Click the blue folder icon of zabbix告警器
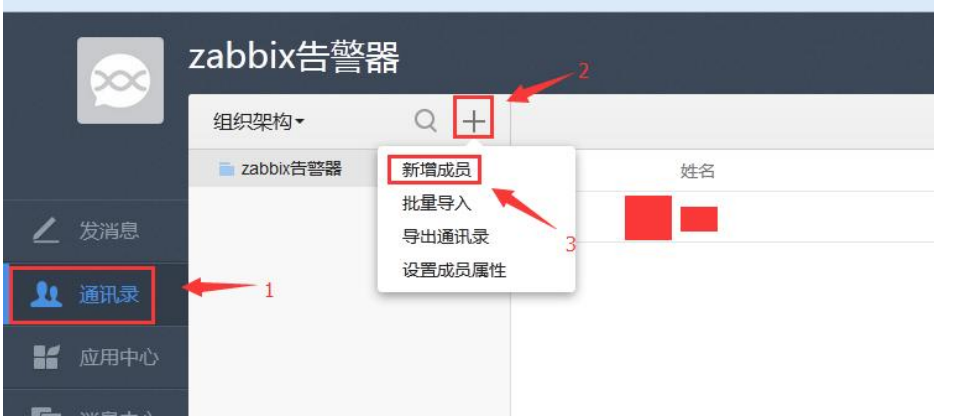The width and height of the screenshot is (969, 419). pyautogui.click(x=227, y=169)
